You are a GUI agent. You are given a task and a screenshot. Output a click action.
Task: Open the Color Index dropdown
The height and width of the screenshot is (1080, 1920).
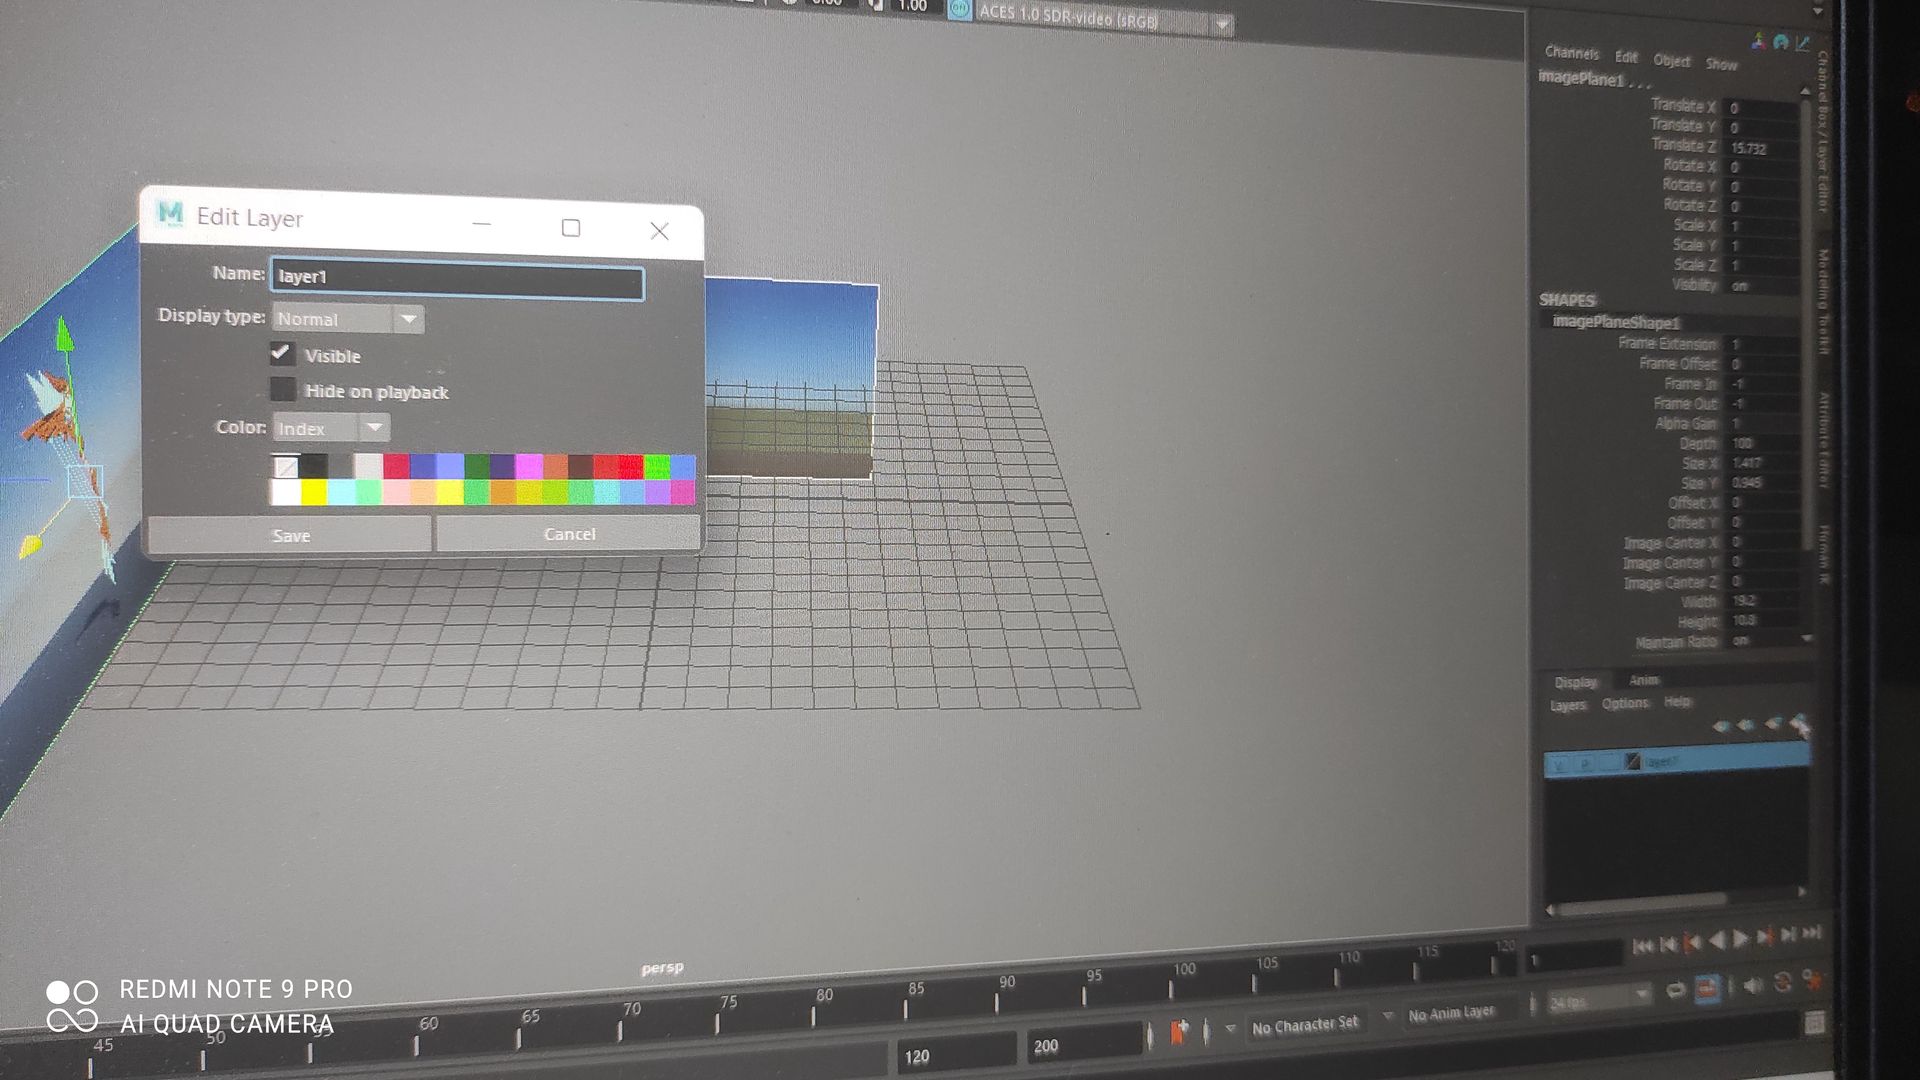(x=331, y=429)
